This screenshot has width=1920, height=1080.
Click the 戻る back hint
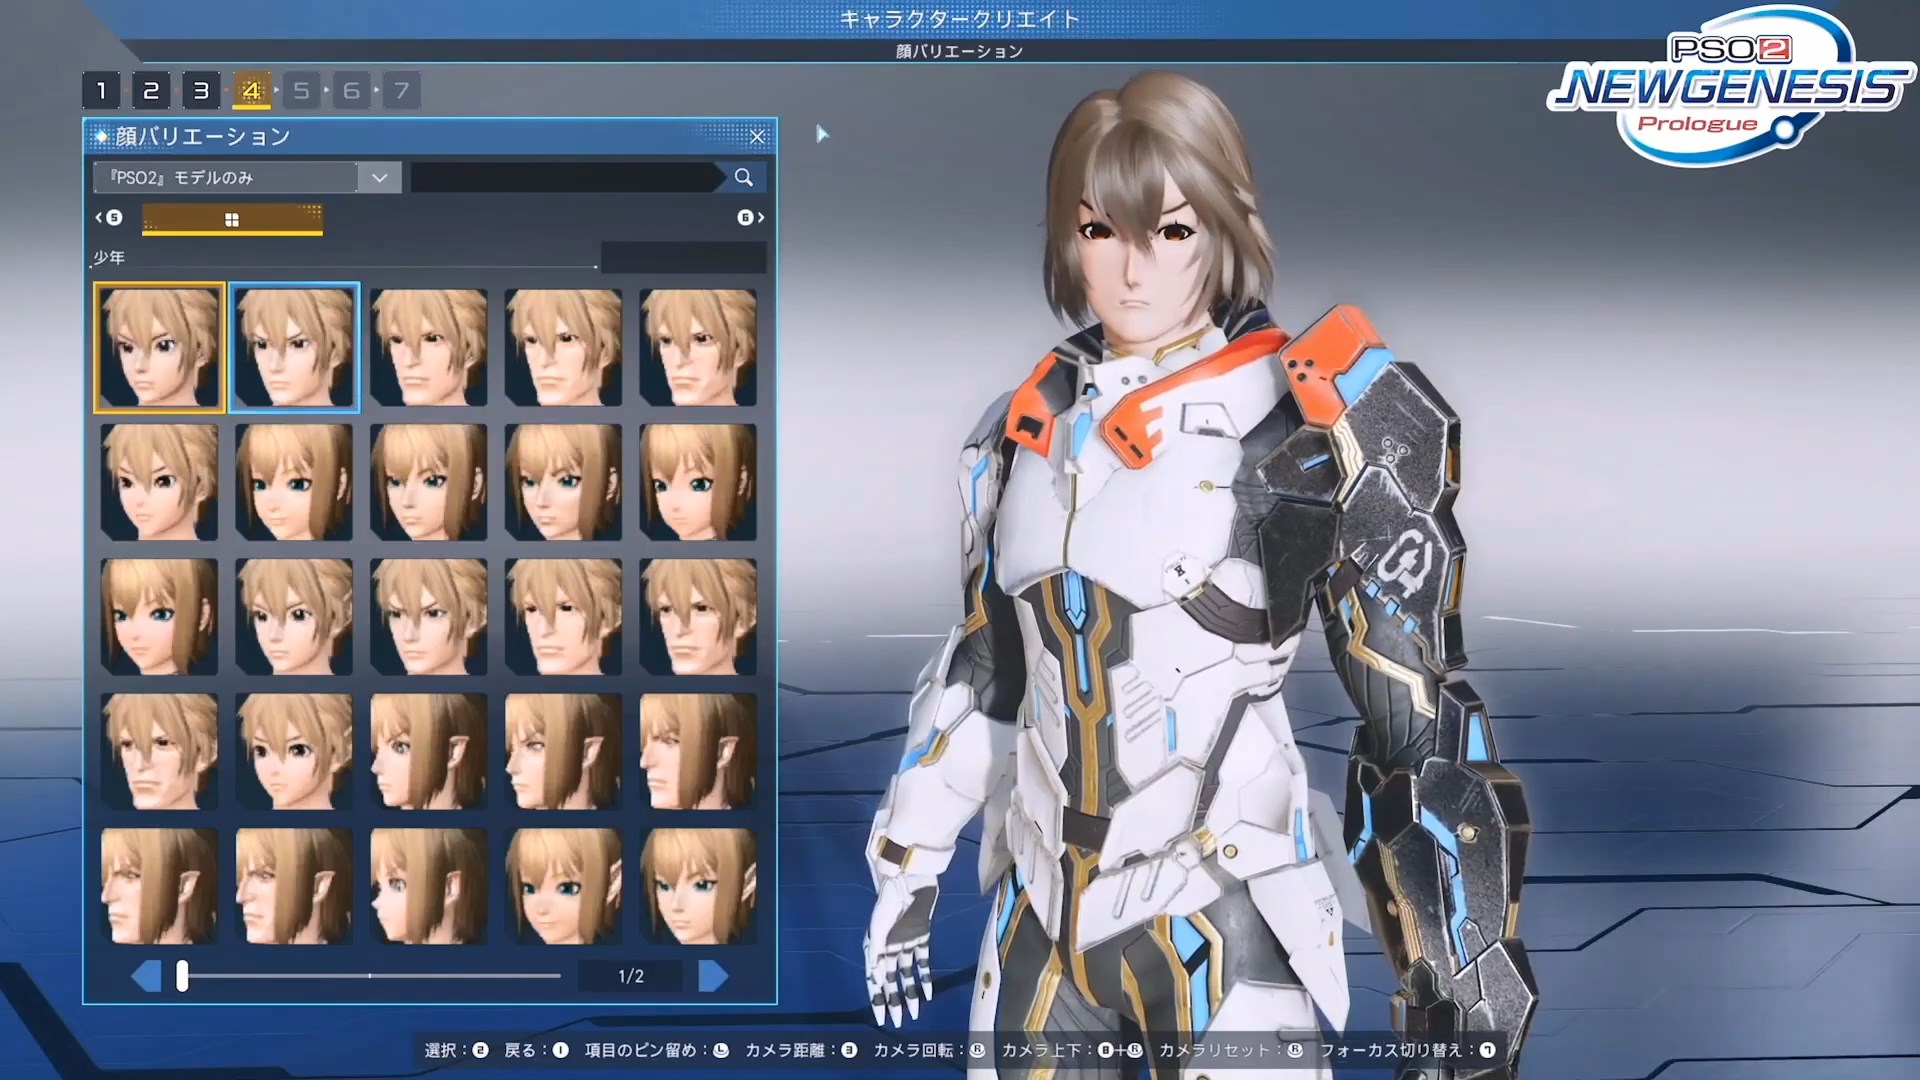click(x=536, y=1050)
